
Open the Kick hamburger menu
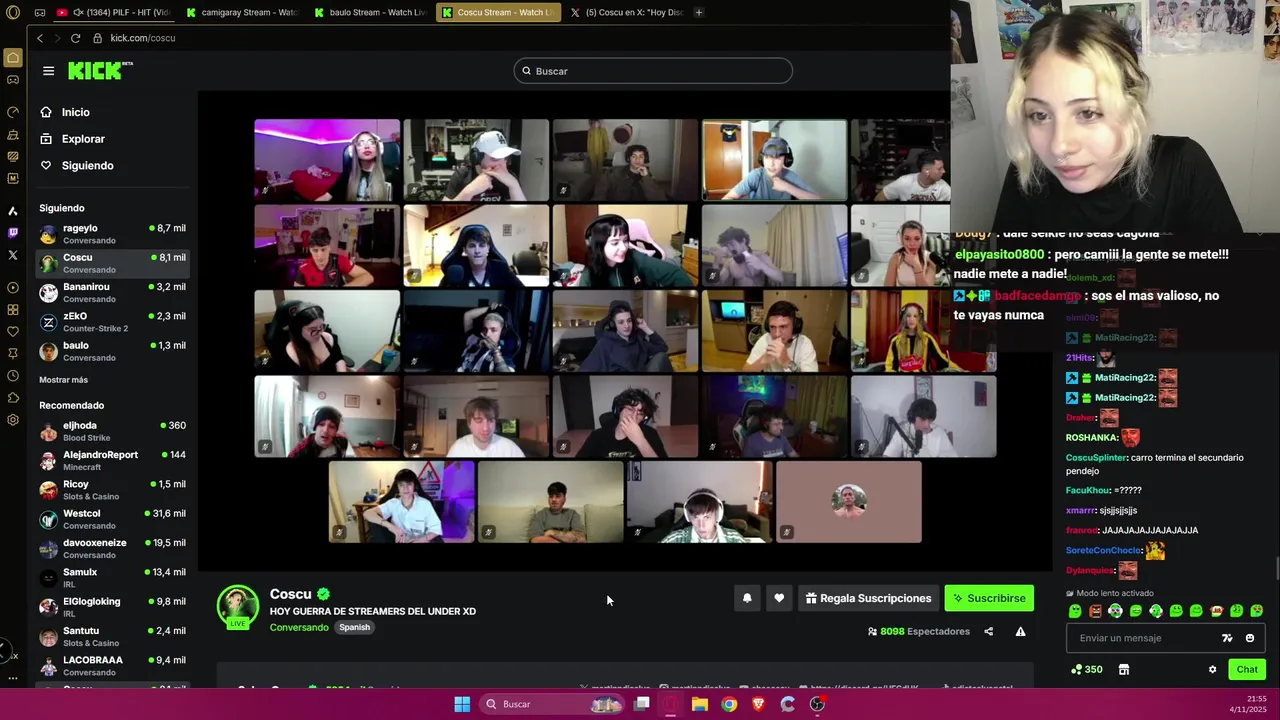tap(48, 71)
